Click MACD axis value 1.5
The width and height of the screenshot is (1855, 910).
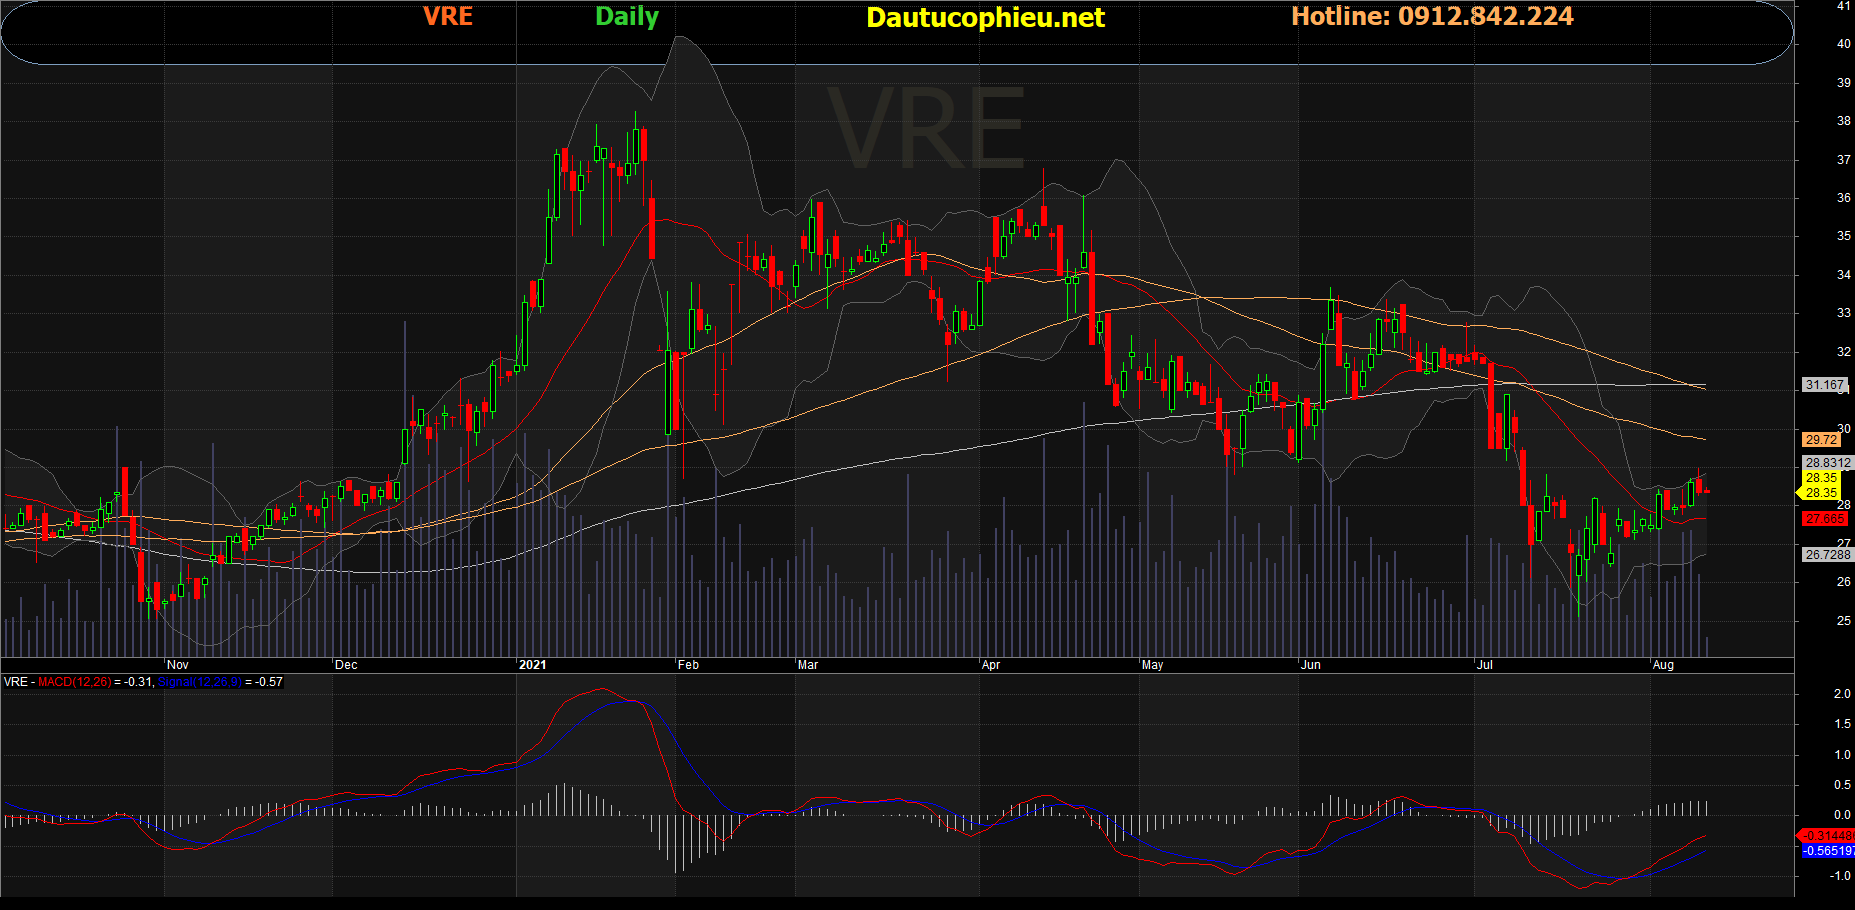point(1842,724)
